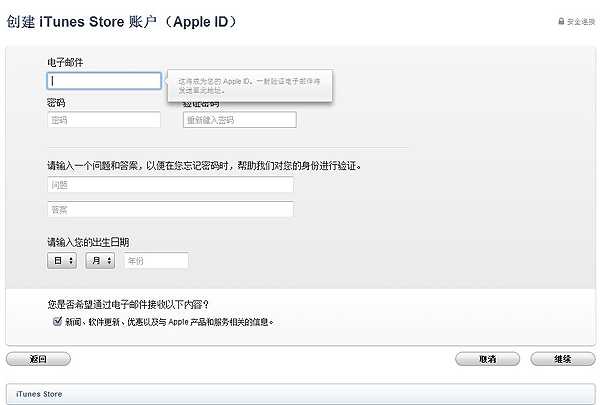
Task: Uncheck the news and software updates checkbox
Action: [x=57, y=322]
